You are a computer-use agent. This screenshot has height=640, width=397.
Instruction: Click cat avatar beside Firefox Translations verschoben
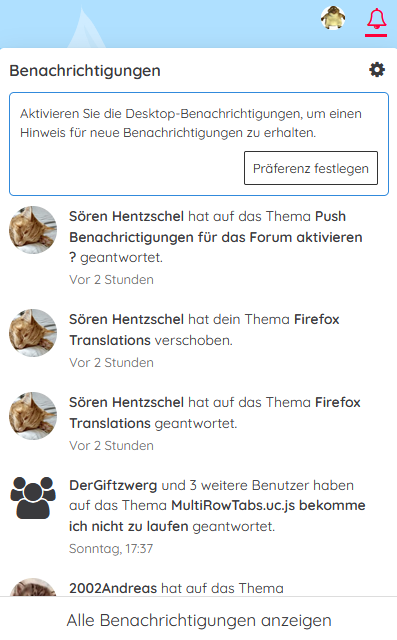(33, 333)
